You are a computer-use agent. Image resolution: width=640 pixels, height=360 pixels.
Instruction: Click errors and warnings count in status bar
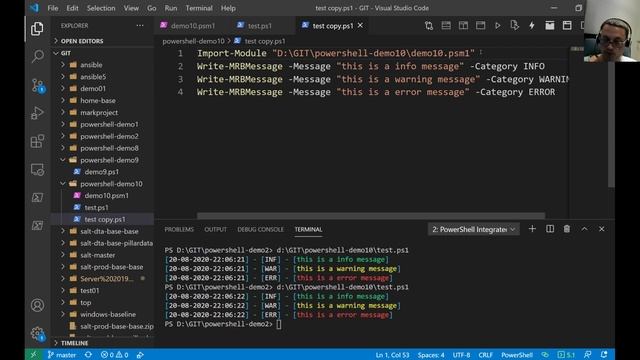pos(114,355)
